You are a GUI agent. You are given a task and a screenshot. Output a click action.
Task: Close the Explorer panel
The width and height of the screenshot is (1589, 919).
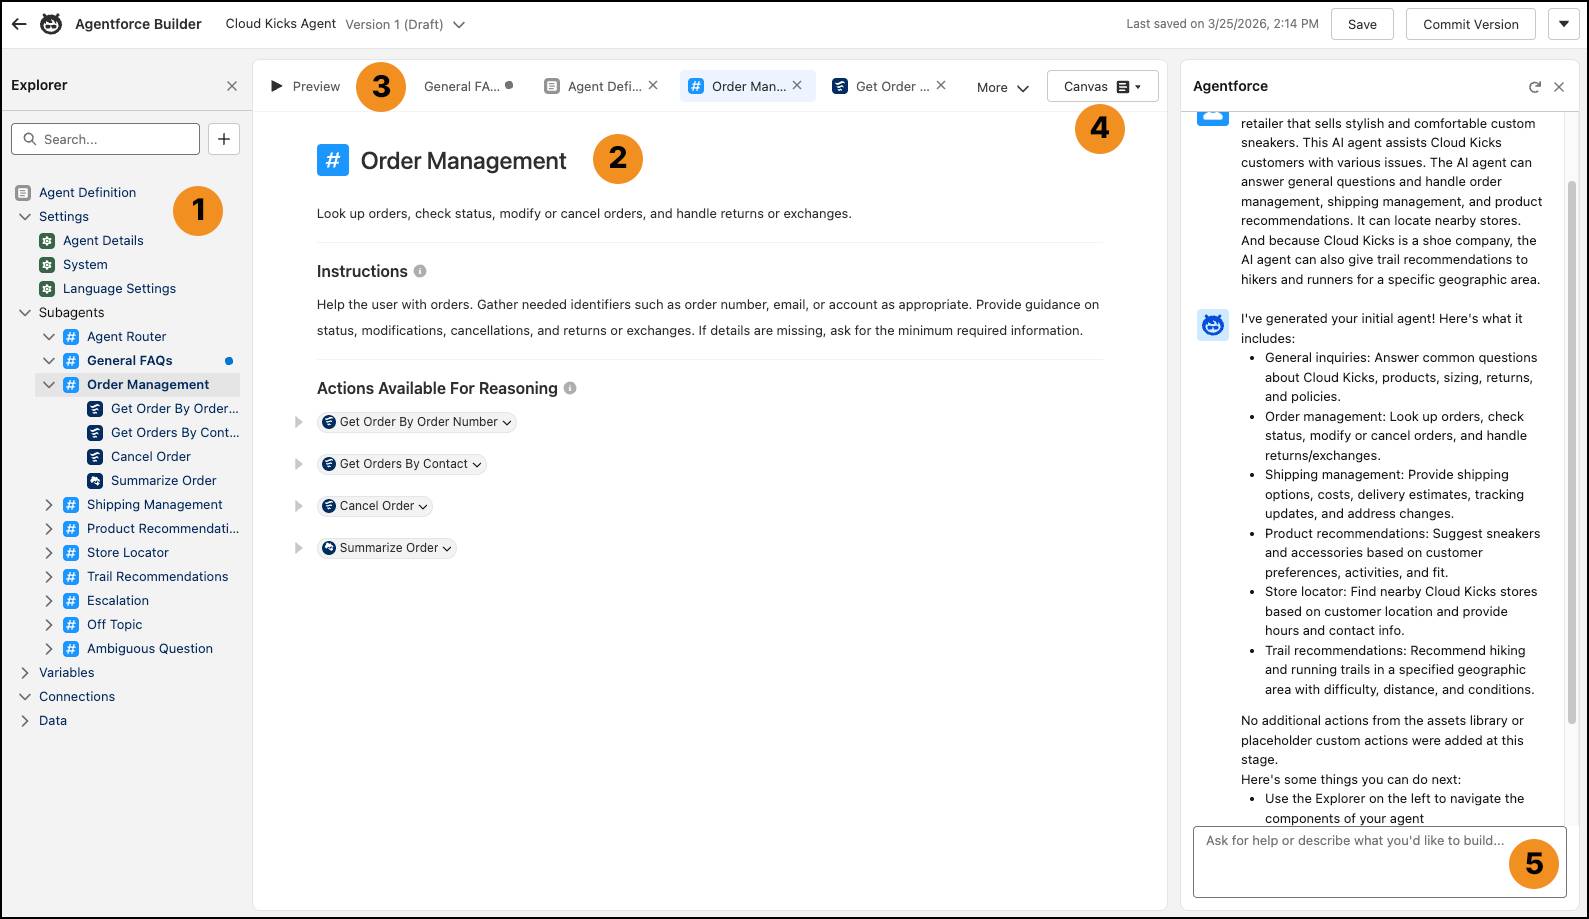(232, 86)
